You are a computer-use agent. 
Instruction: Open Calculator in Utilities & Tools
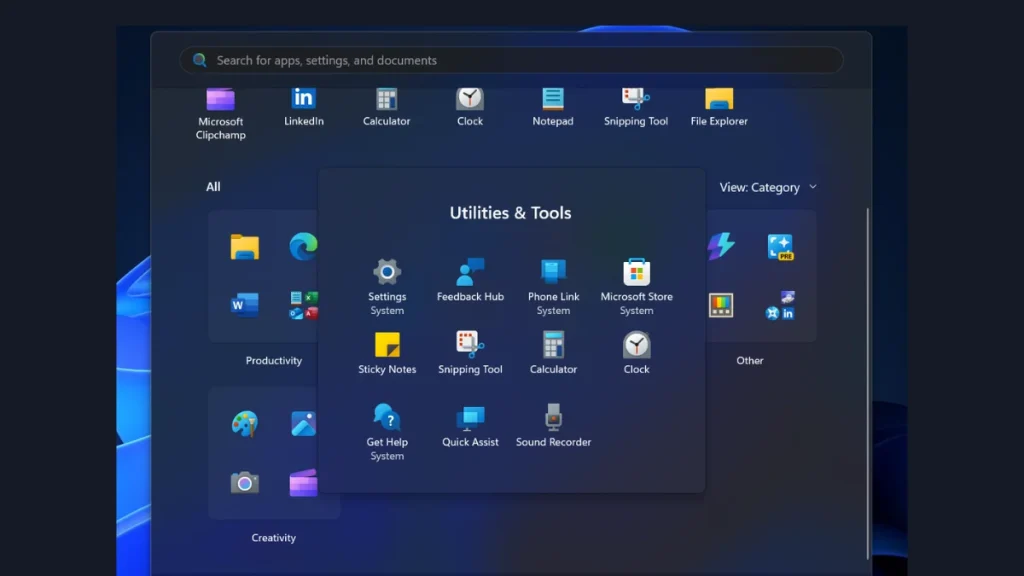click(x=553, y=353)
